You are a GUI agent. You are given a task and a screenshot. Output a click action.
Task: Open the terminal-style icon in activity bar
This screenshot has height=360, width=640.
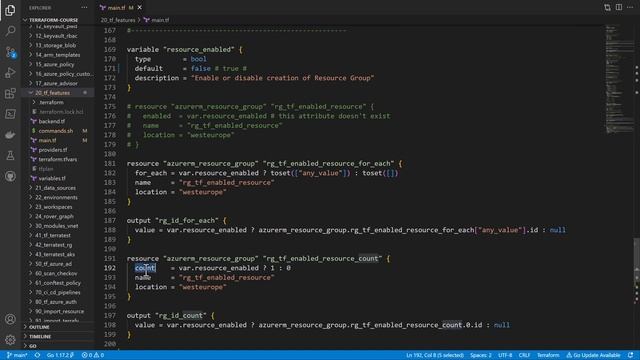tap(10, 114)
